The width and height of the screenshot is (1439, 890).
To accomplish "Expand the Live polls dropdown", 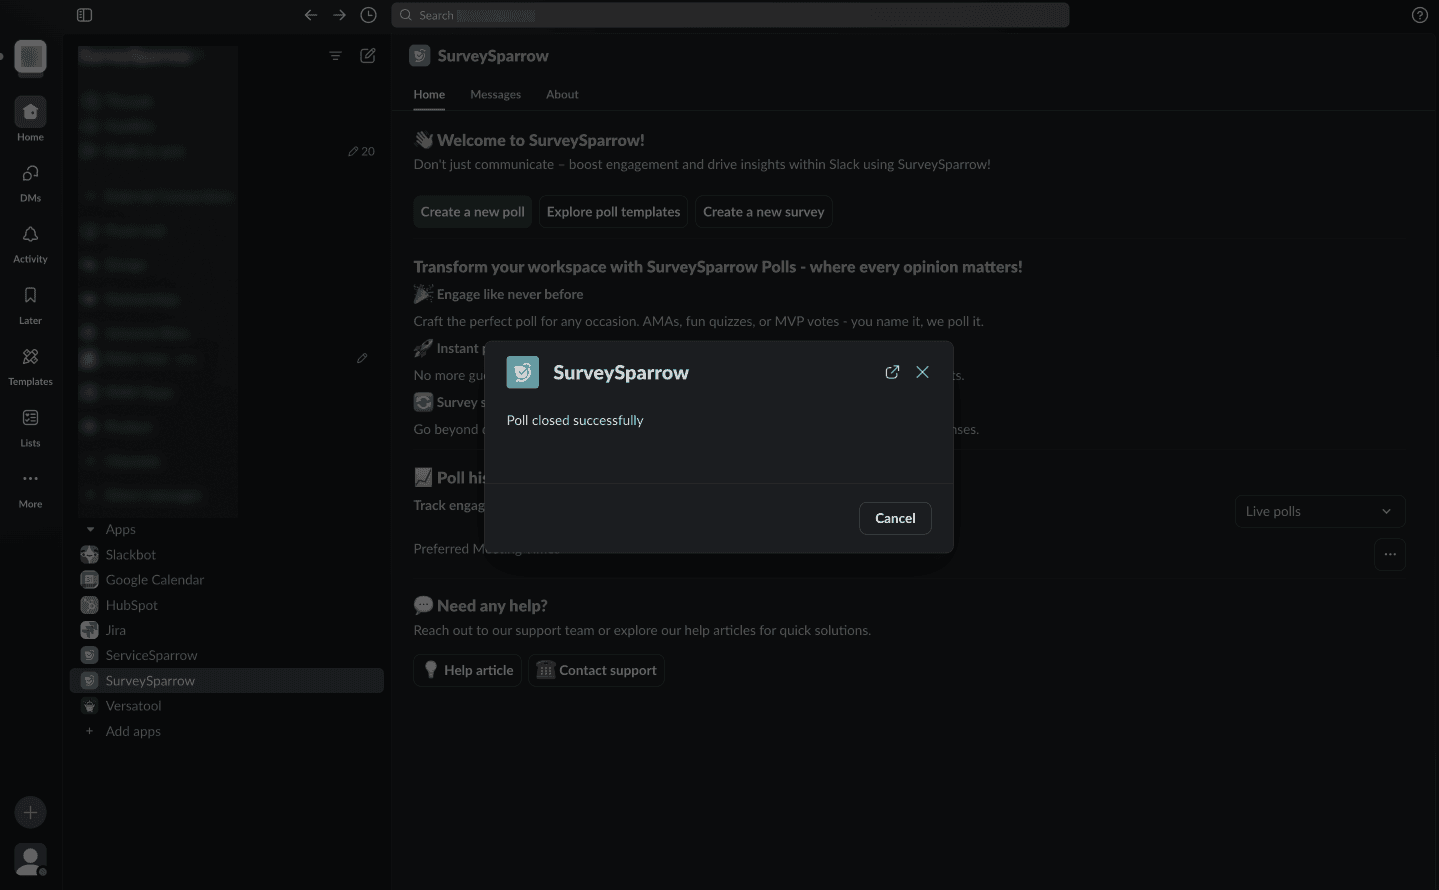I will pyautogui.click(x=1319, y=511).
